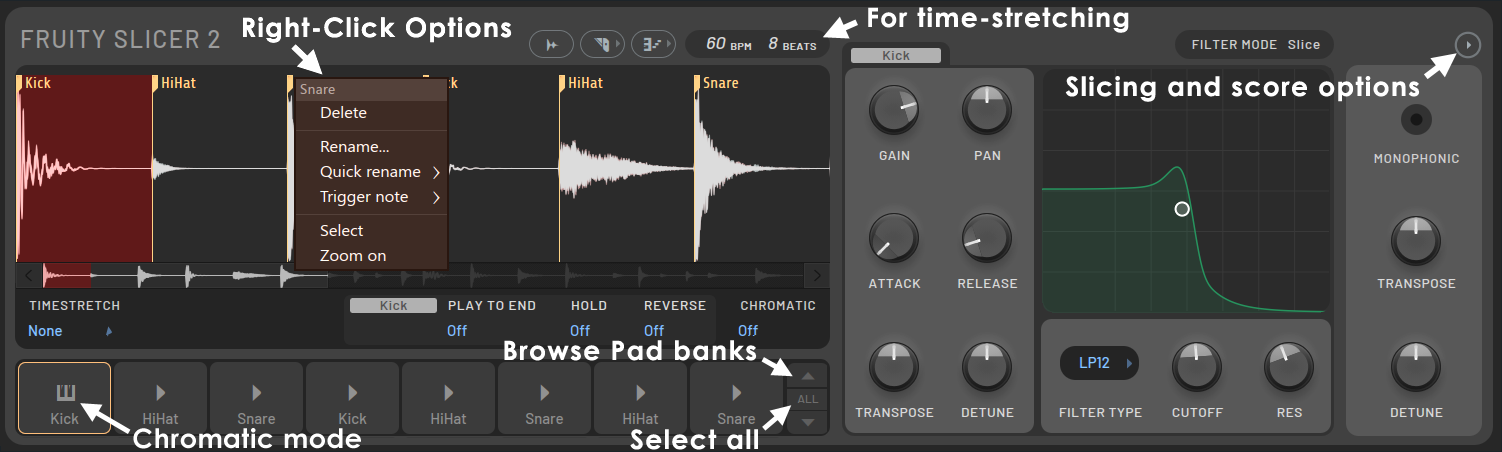Click the CUTOFF knob
Viewport: 1502px width, 452px height.
pyautogui.click(x=1197, y=367)
